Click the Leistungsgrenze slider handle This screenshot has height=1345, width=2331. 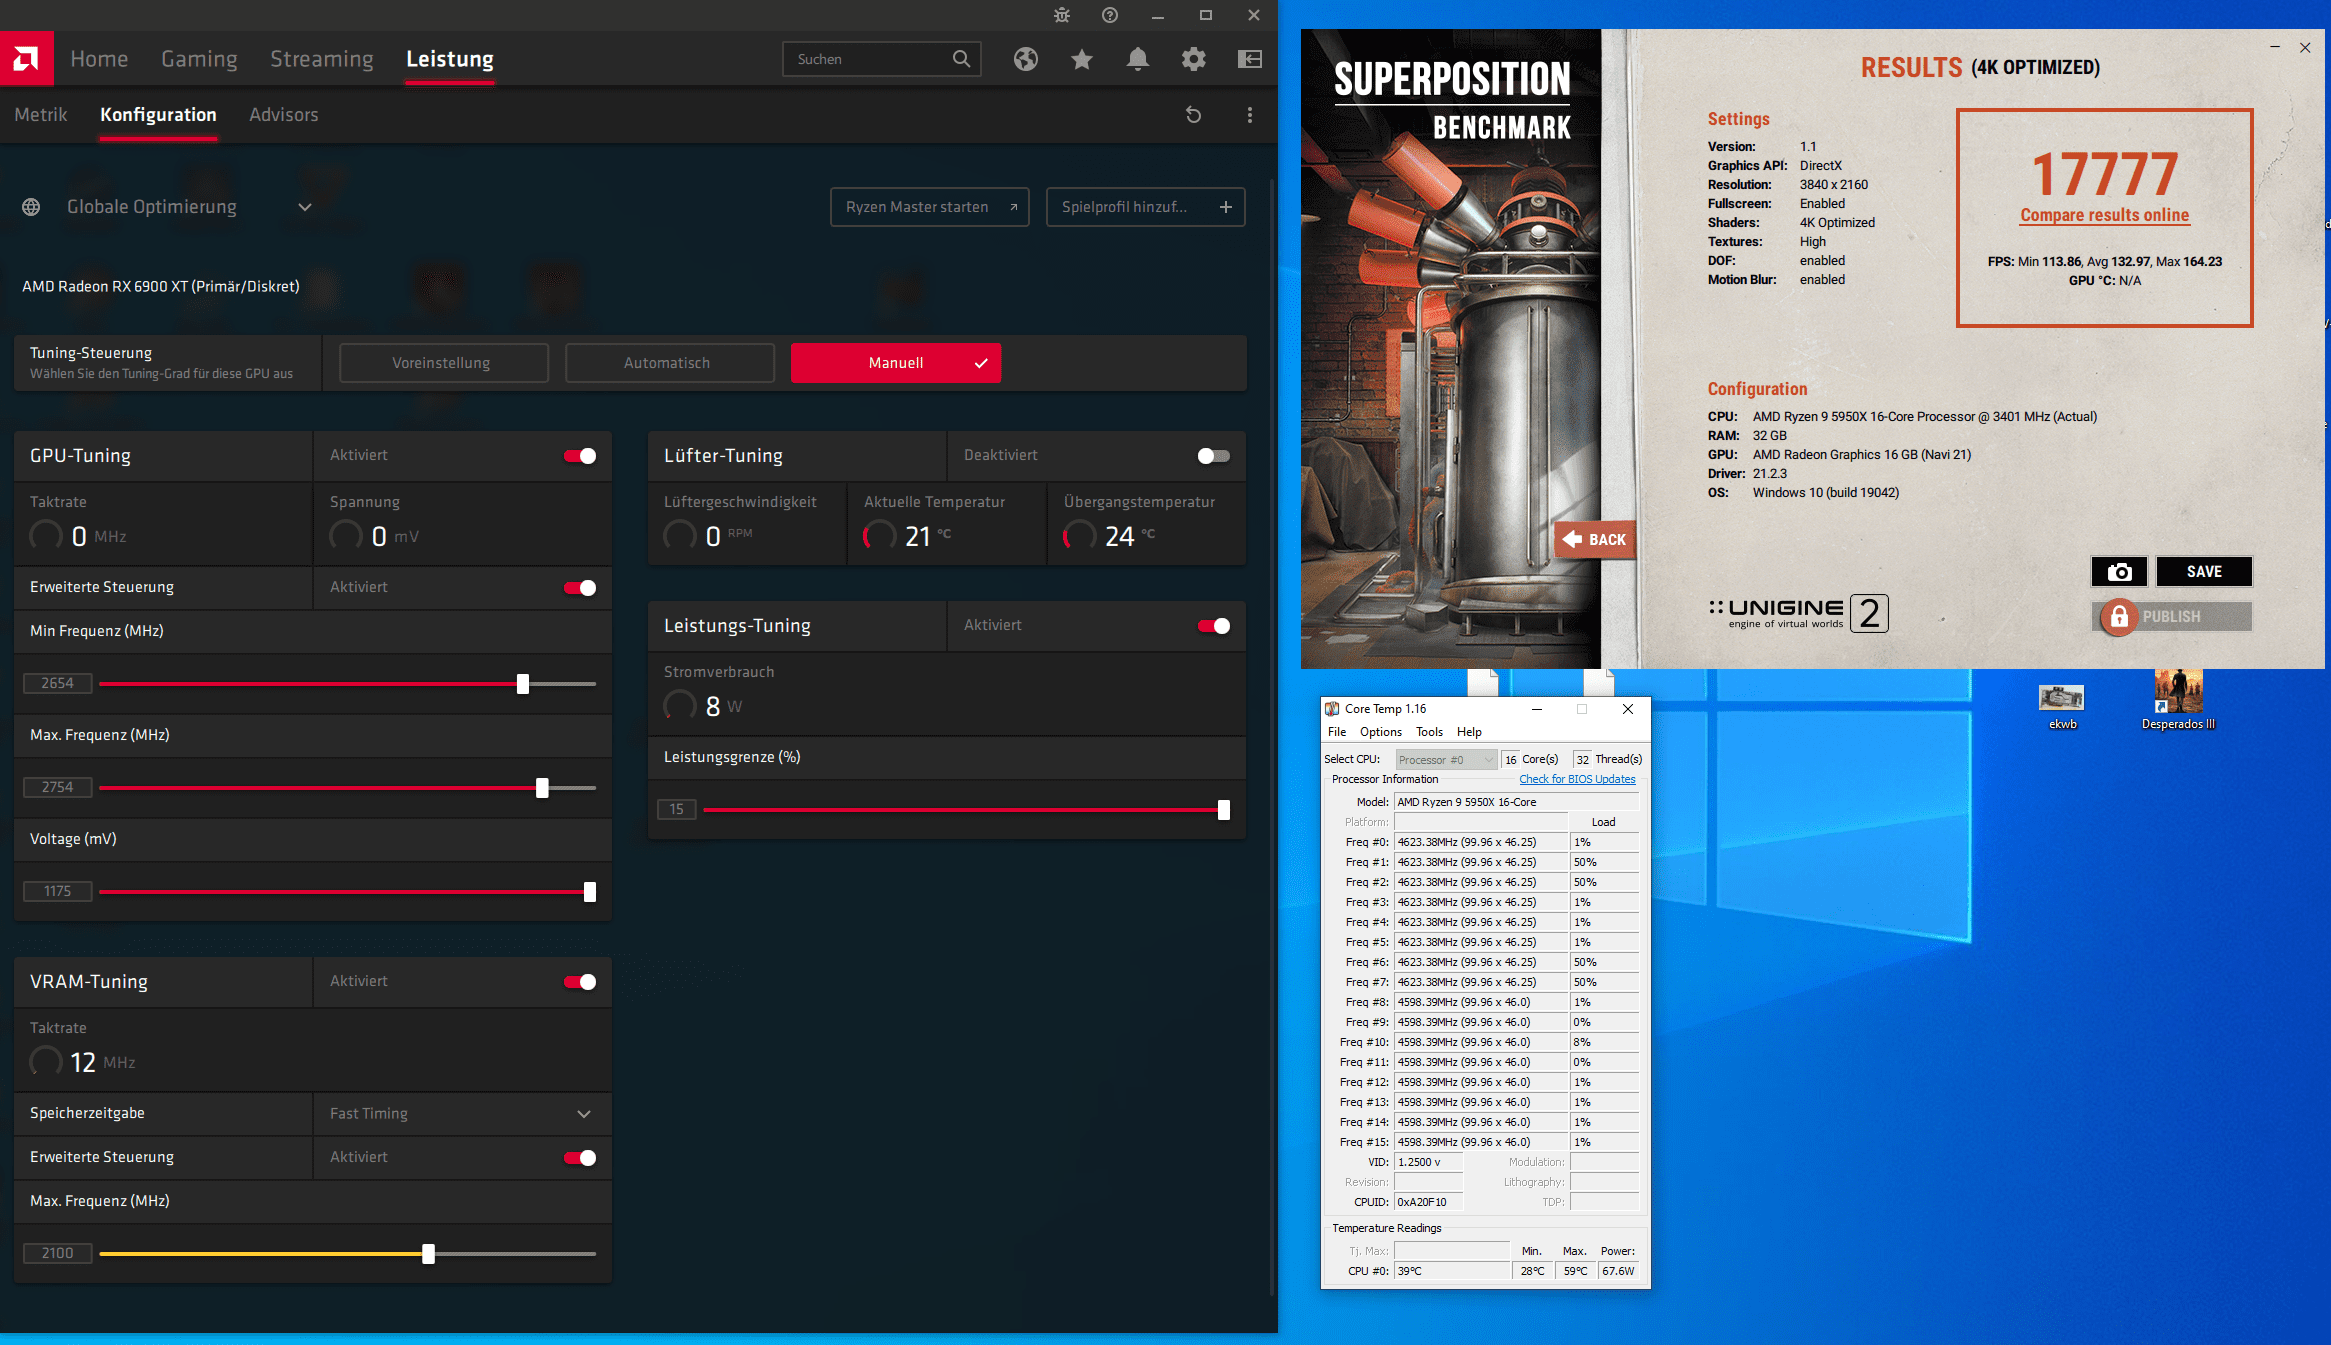point(1224,810)
